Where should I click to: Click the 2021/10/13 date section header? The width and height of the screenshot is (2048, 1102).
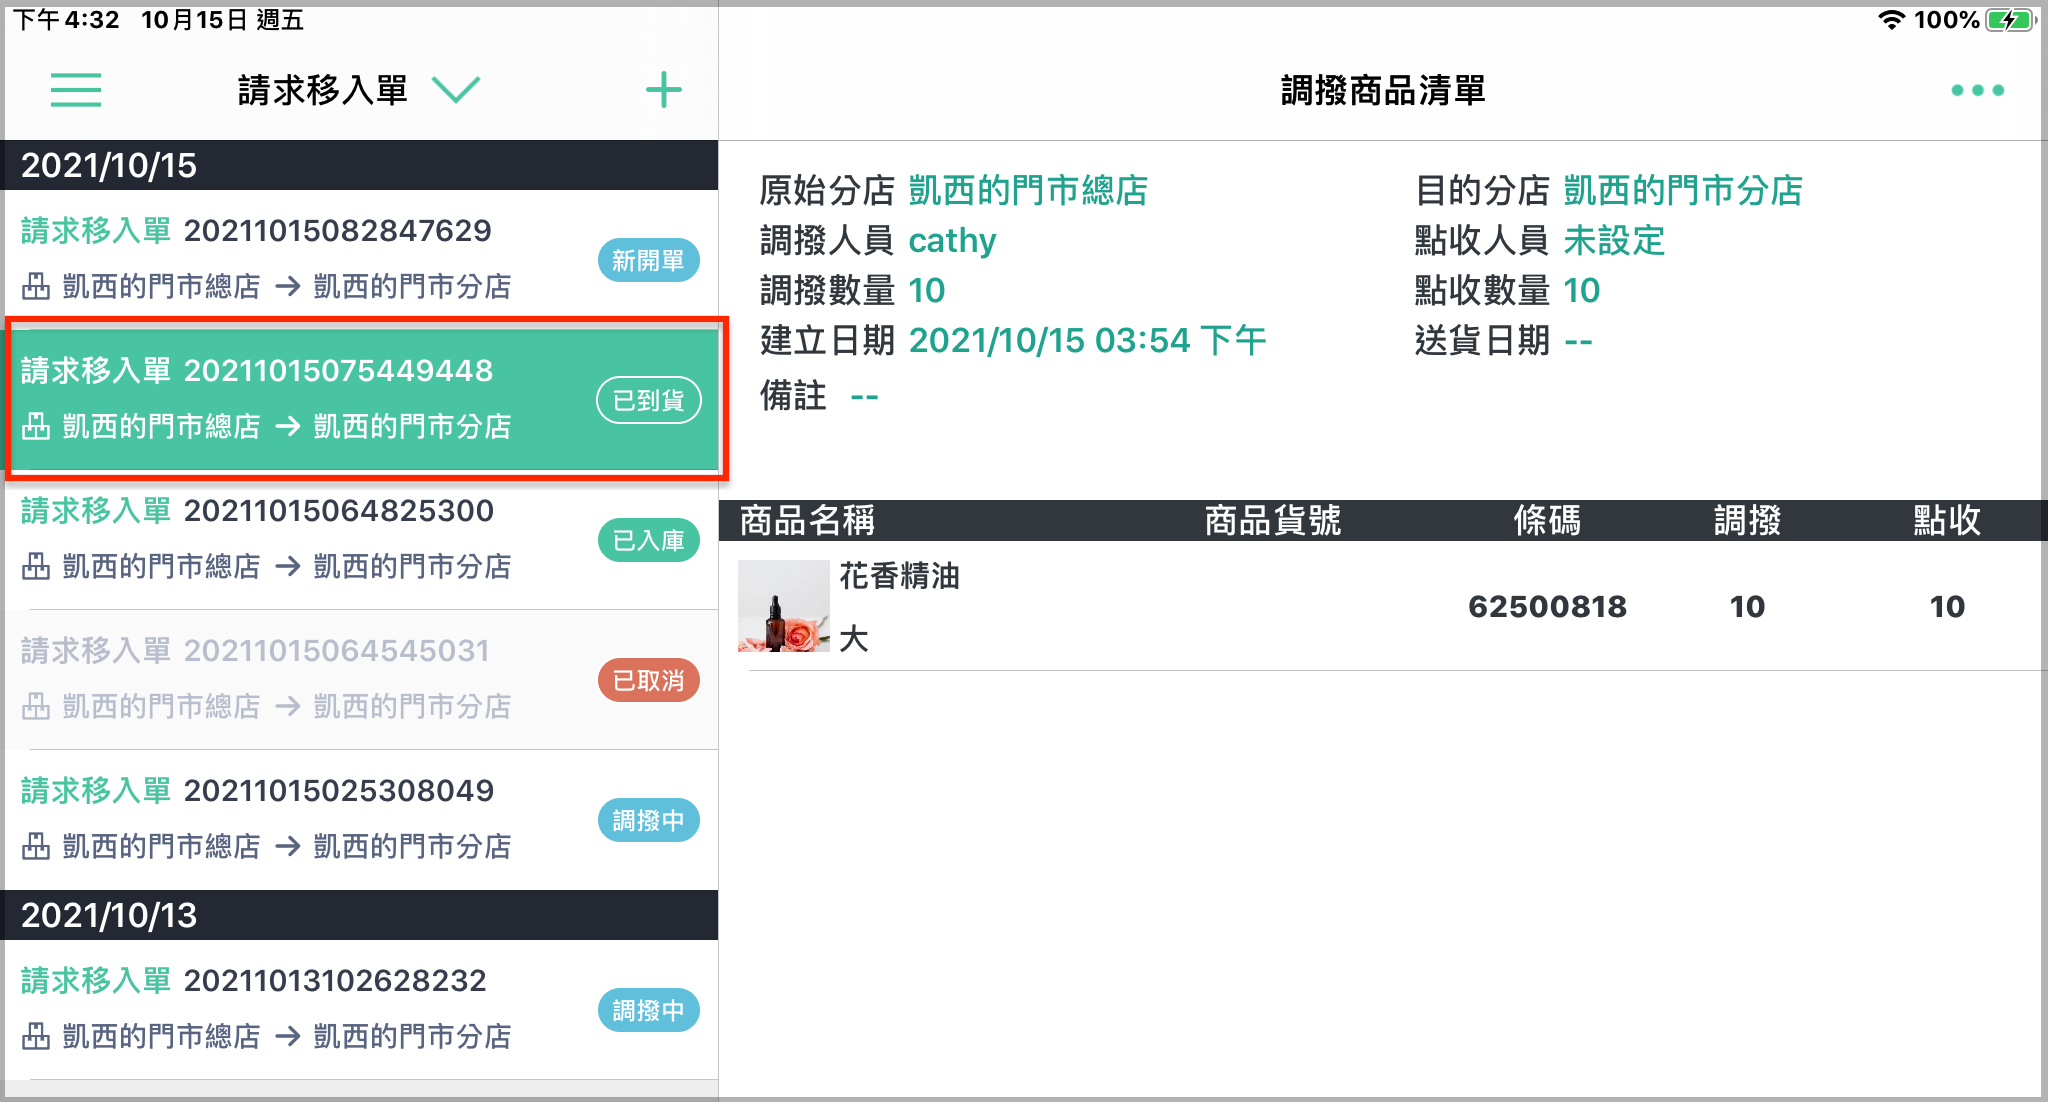[361, 915]
